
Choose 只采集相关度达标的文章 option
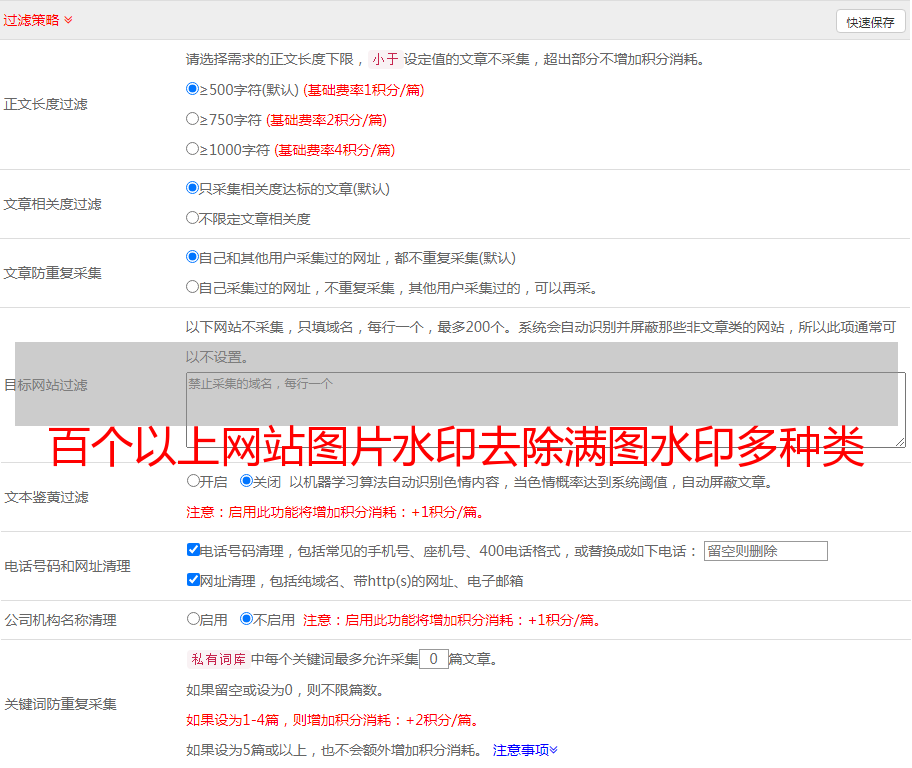point(193,188)
